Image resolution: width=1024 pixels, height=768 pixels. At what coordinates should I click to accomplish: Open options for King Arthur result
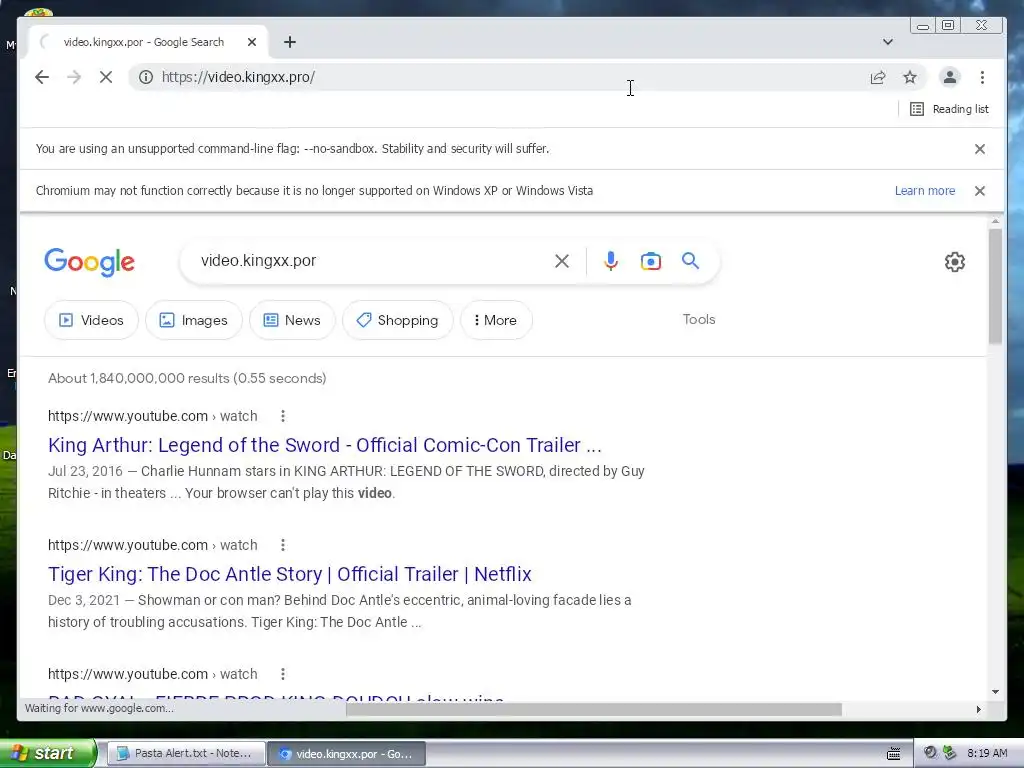click(x=282, y=416)
